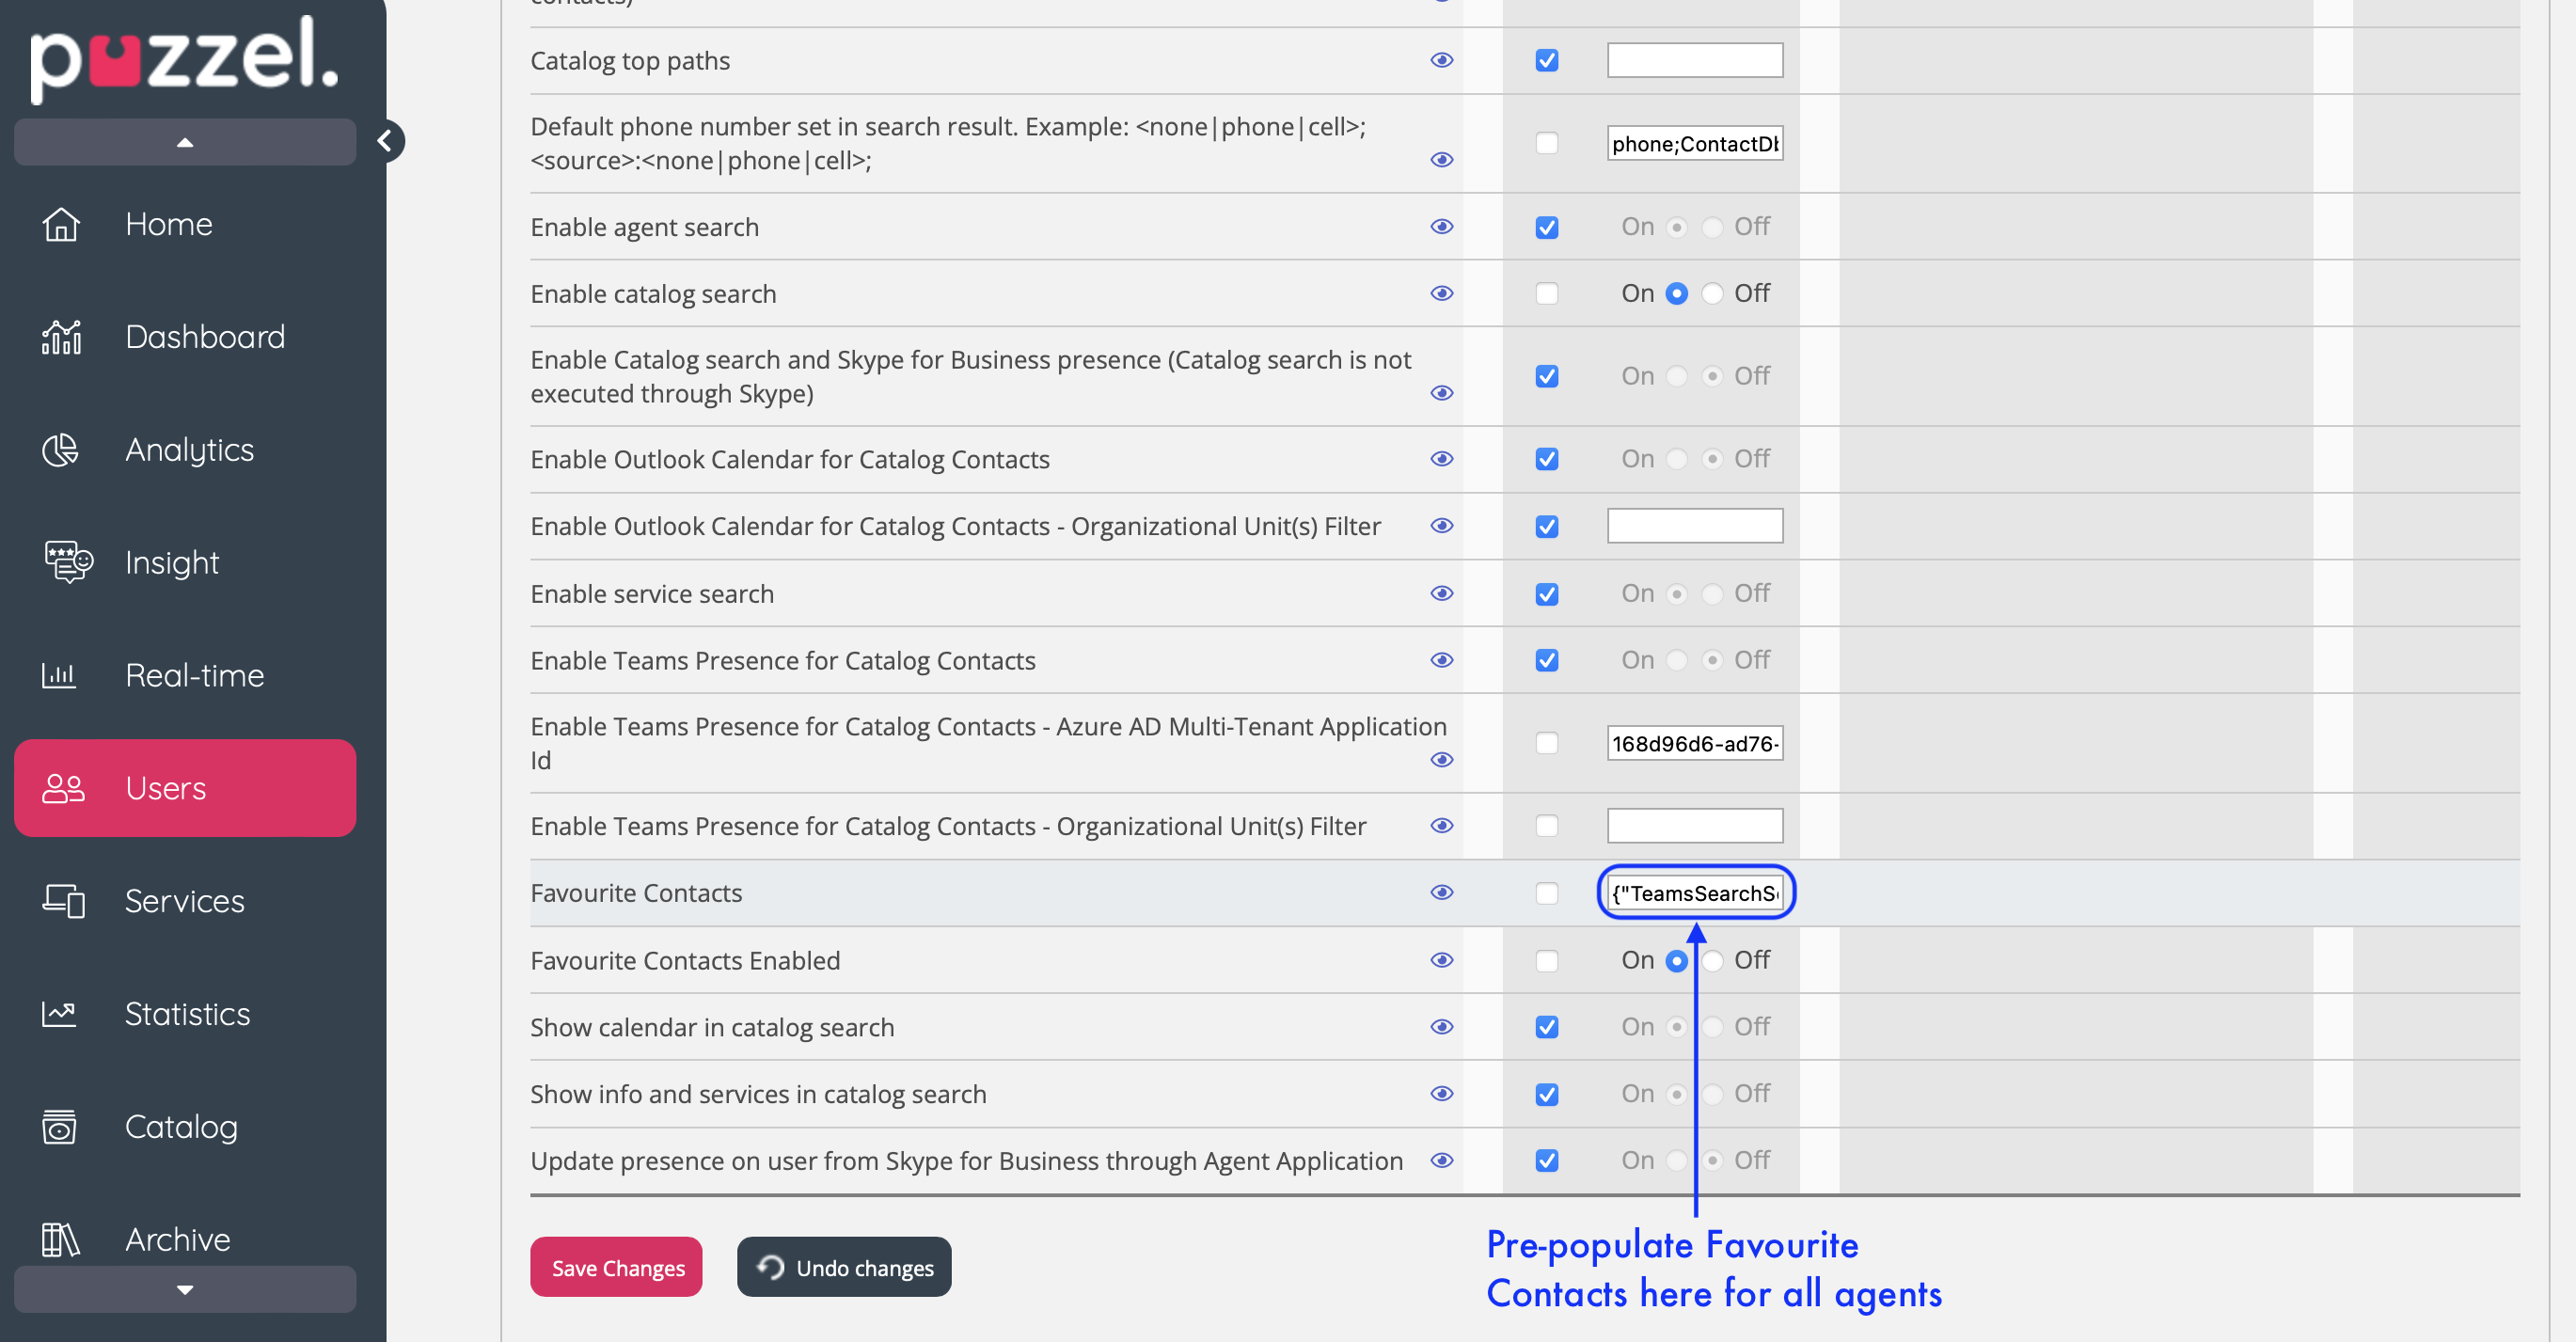2576x1342 pixels.
Task: Click the Home house icon in sidebar
Action: pos(61,224)
